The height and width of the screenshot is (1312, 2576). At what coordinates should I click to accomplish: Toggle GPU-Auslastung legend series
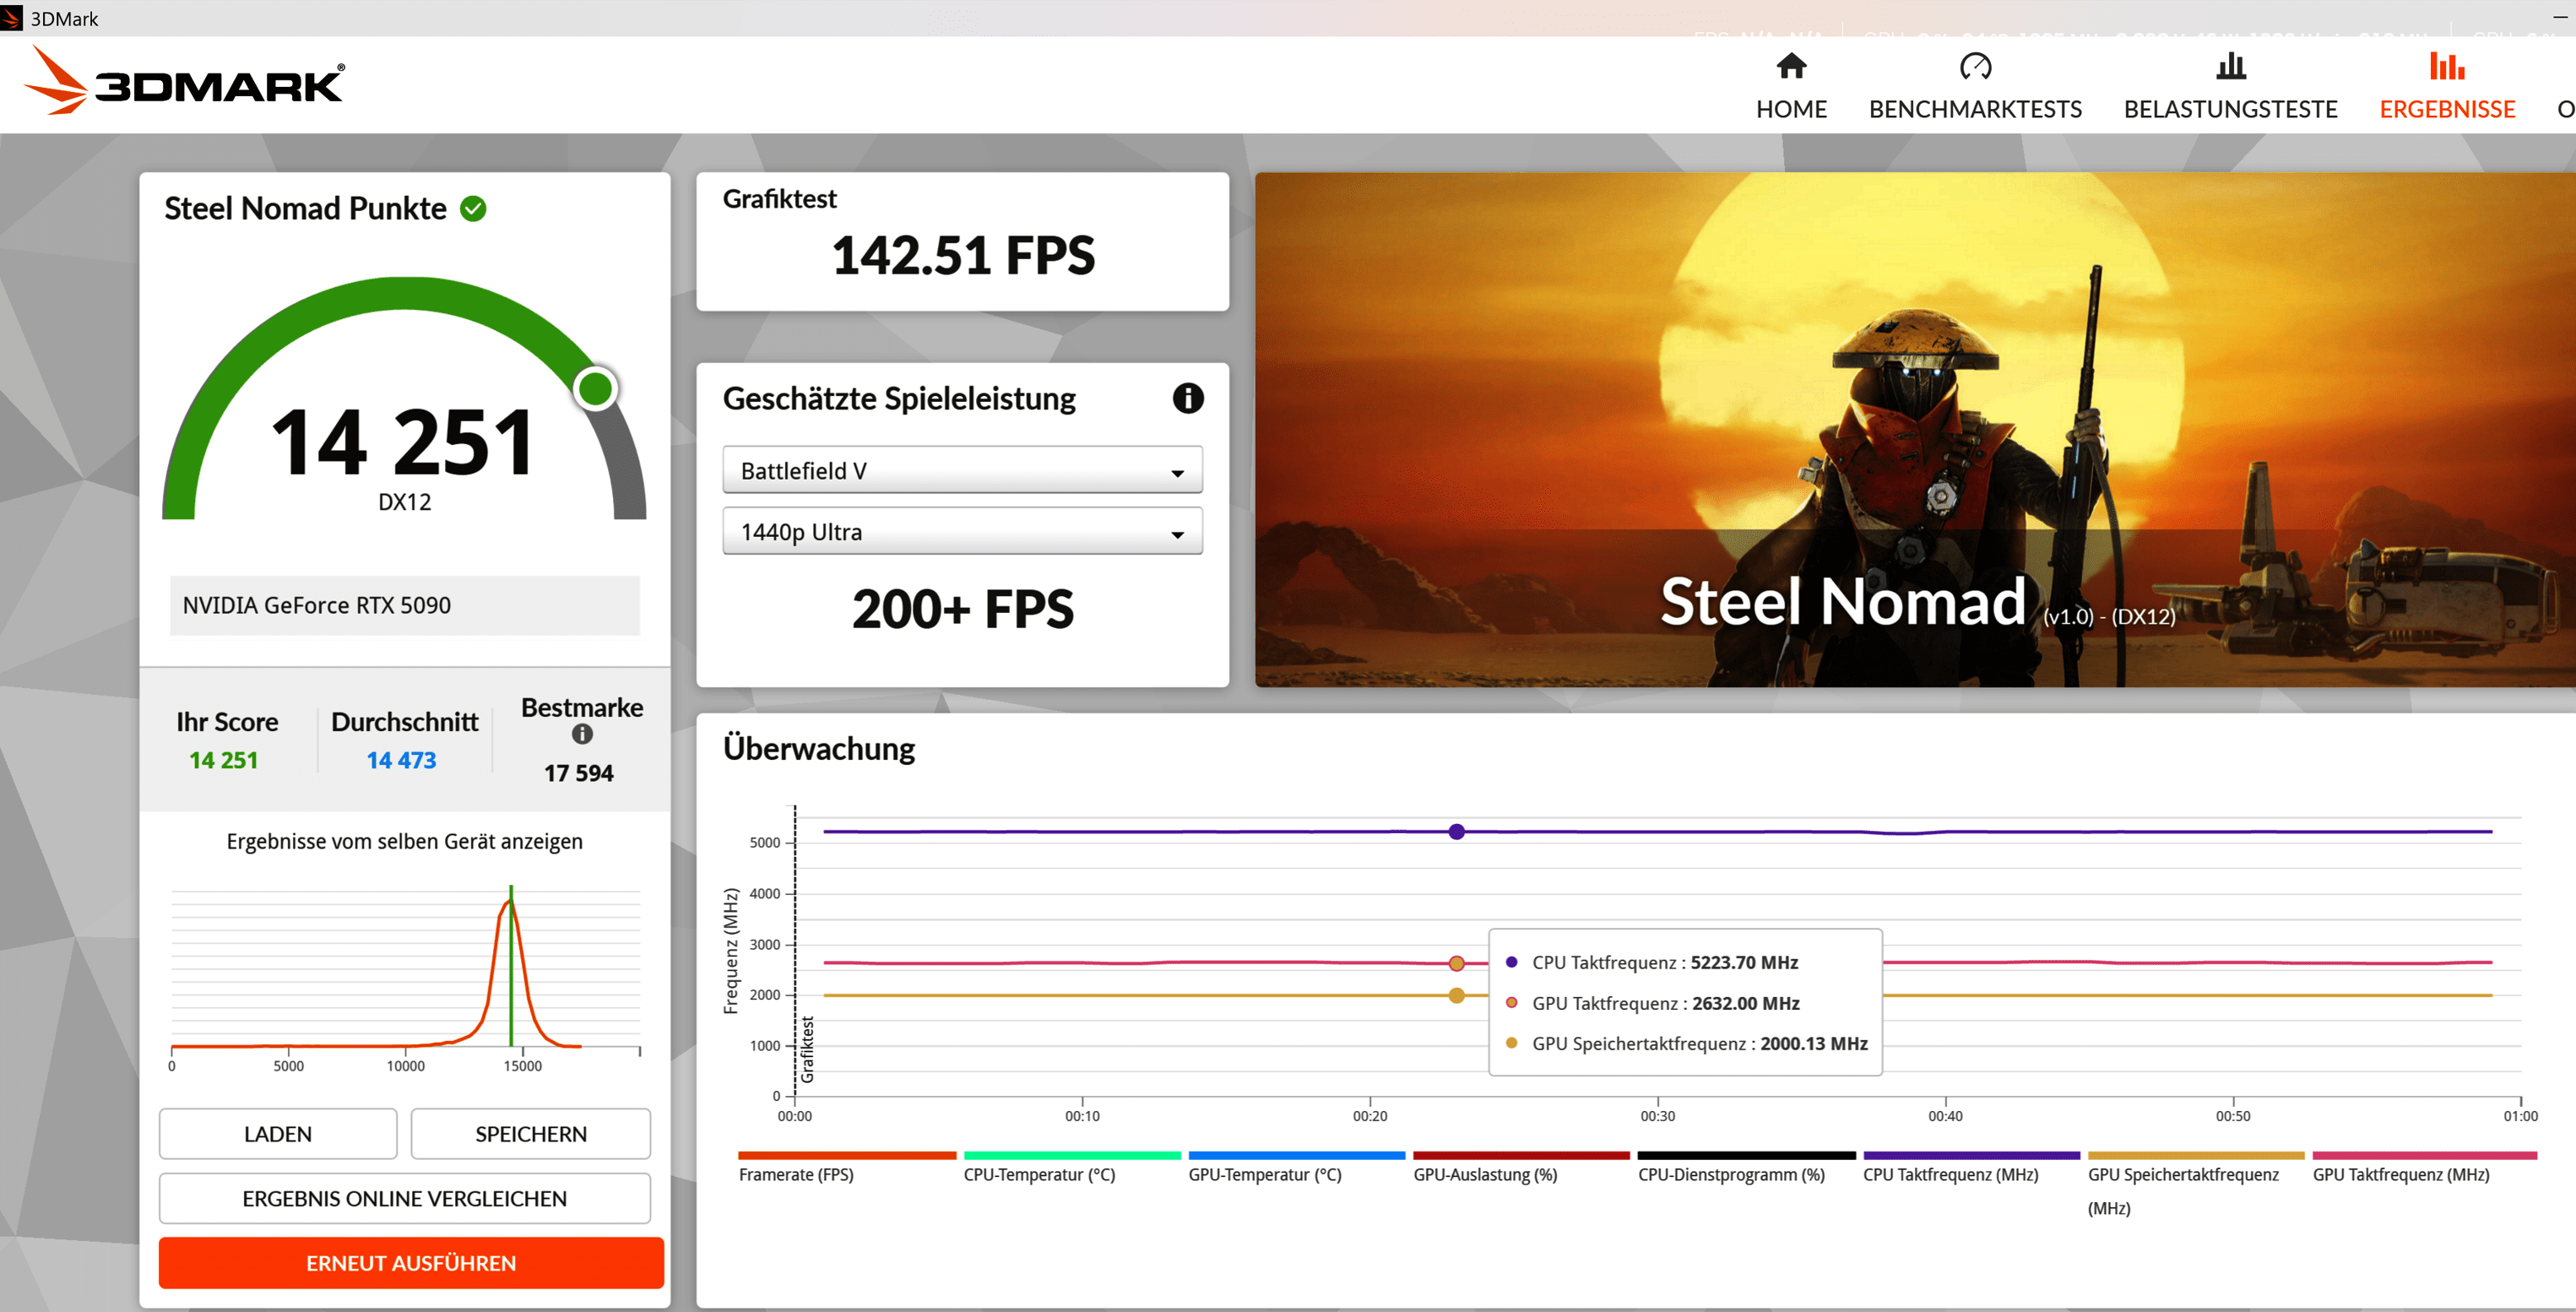point(1484,1174)
